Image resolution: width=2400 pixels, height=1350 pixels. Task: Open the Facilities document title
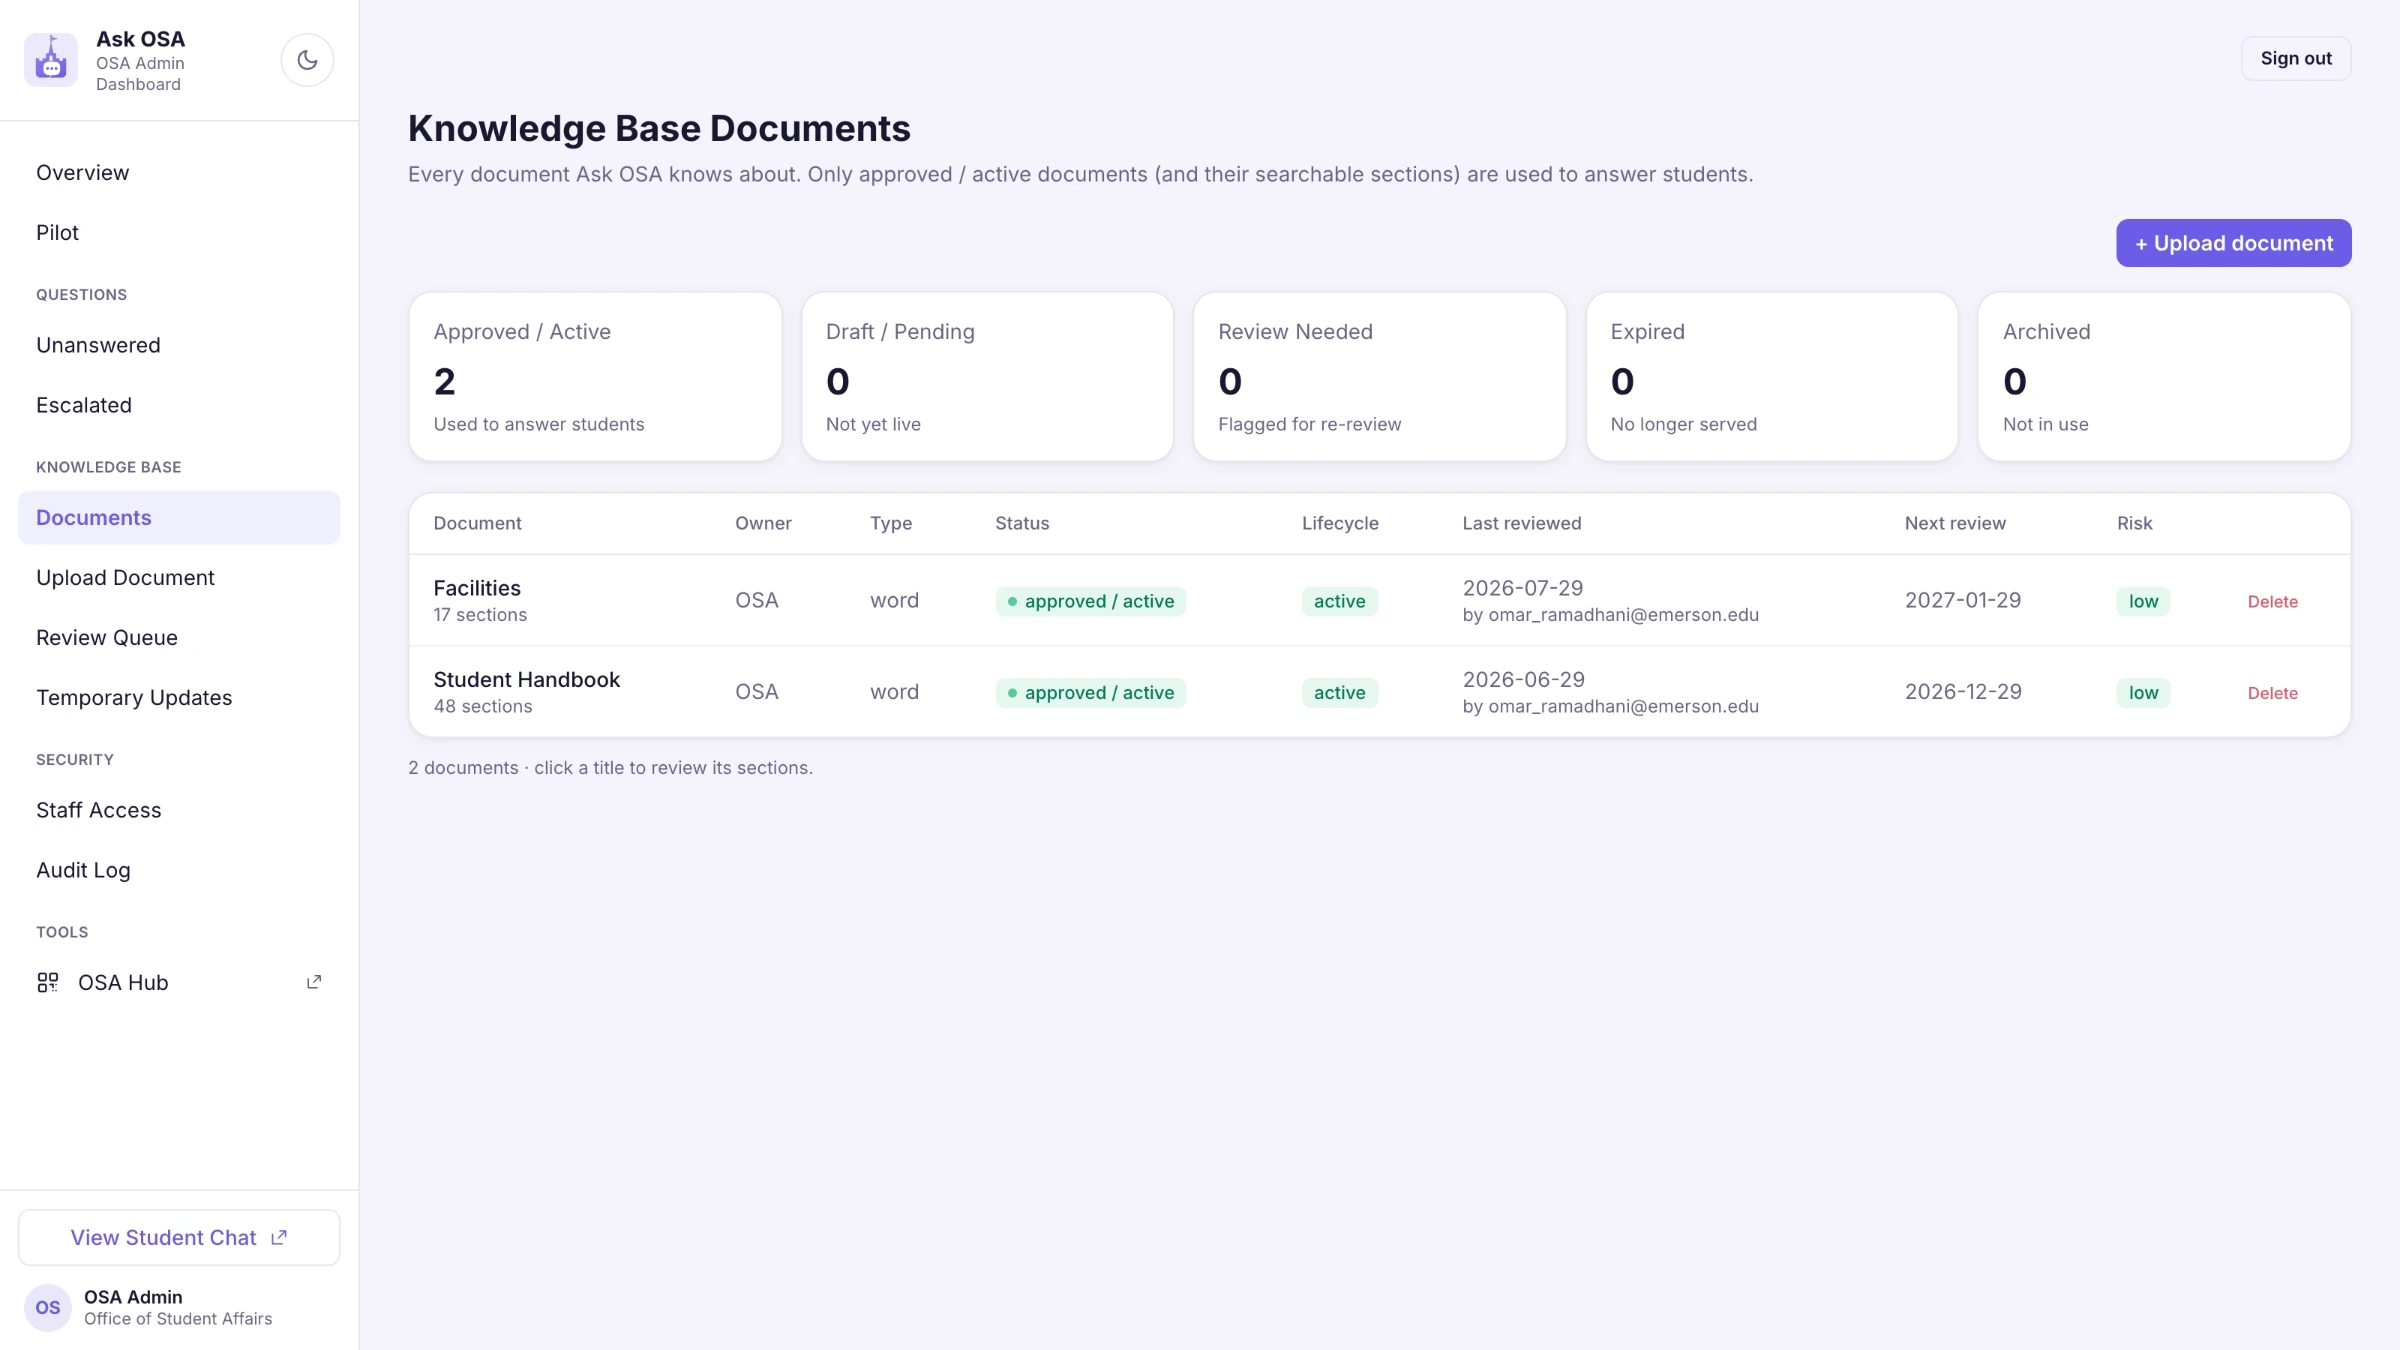[477, 588]
